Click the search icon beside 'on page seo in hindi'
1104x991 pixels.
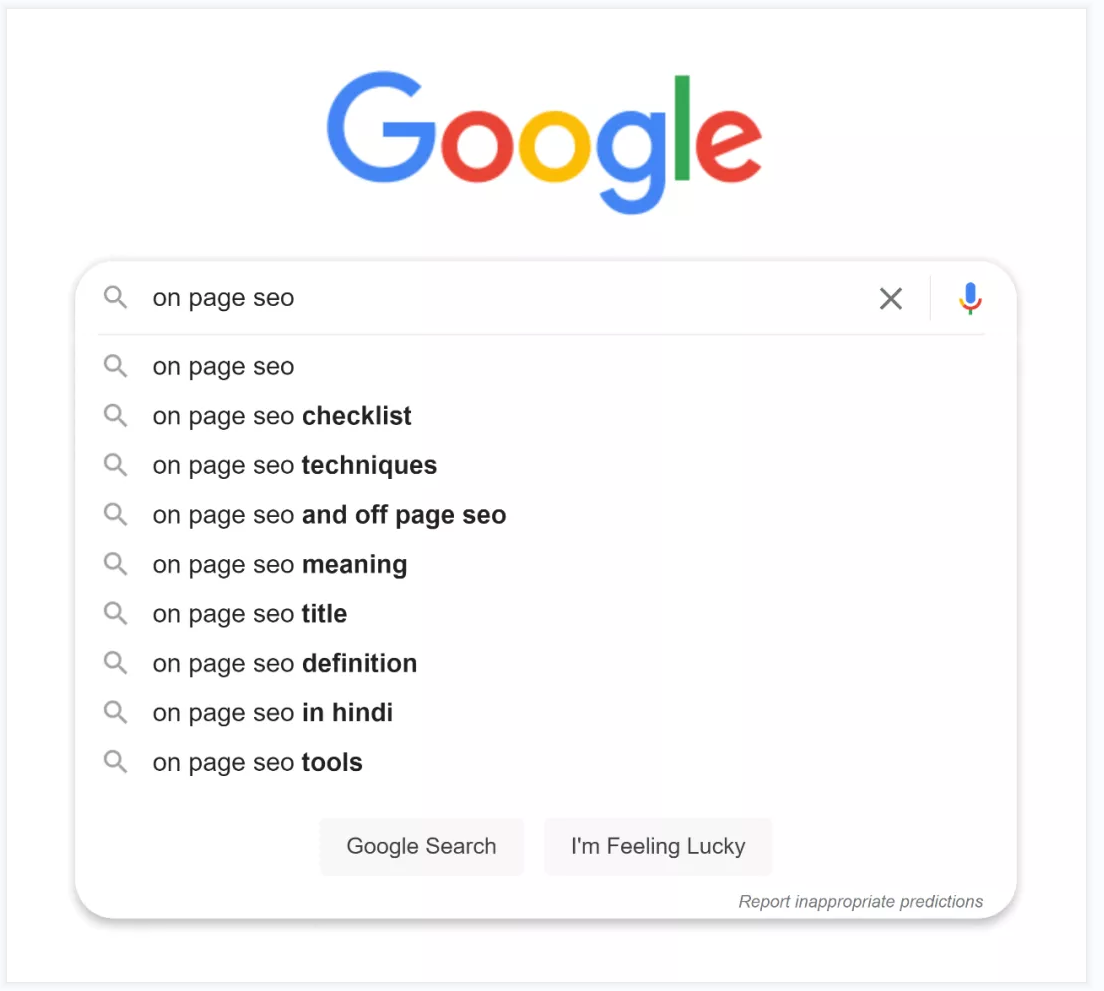tap(115, 712)
